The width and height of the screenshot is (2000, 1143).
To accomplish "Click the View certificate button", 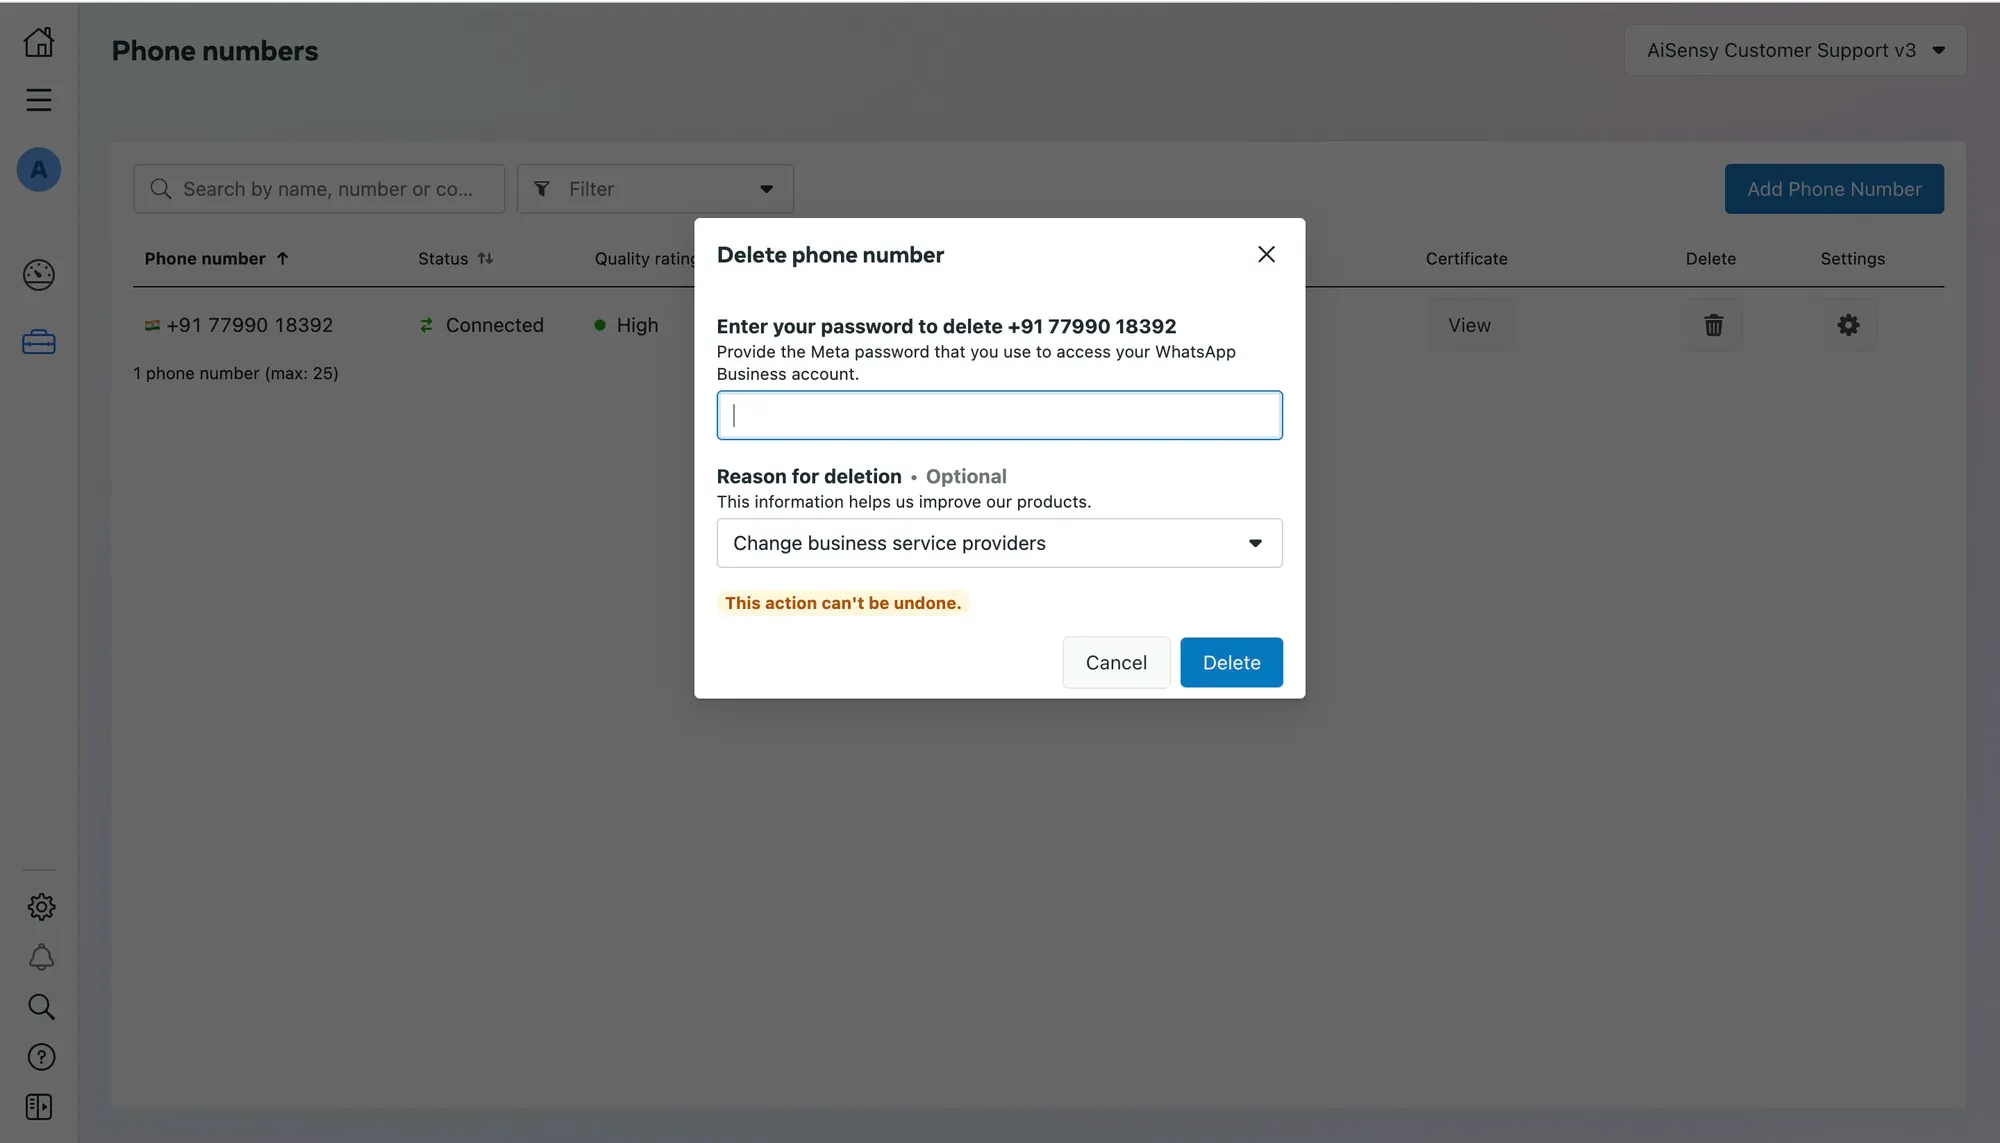I will pos(1469,325).
